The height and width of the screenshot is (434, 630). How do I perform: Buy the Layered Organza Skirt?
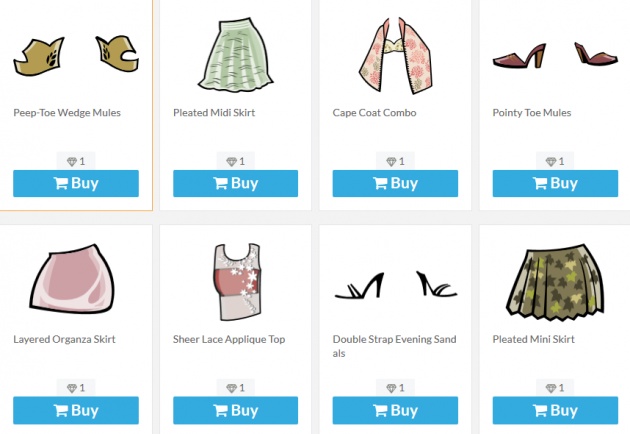click(x=76, y=410)
